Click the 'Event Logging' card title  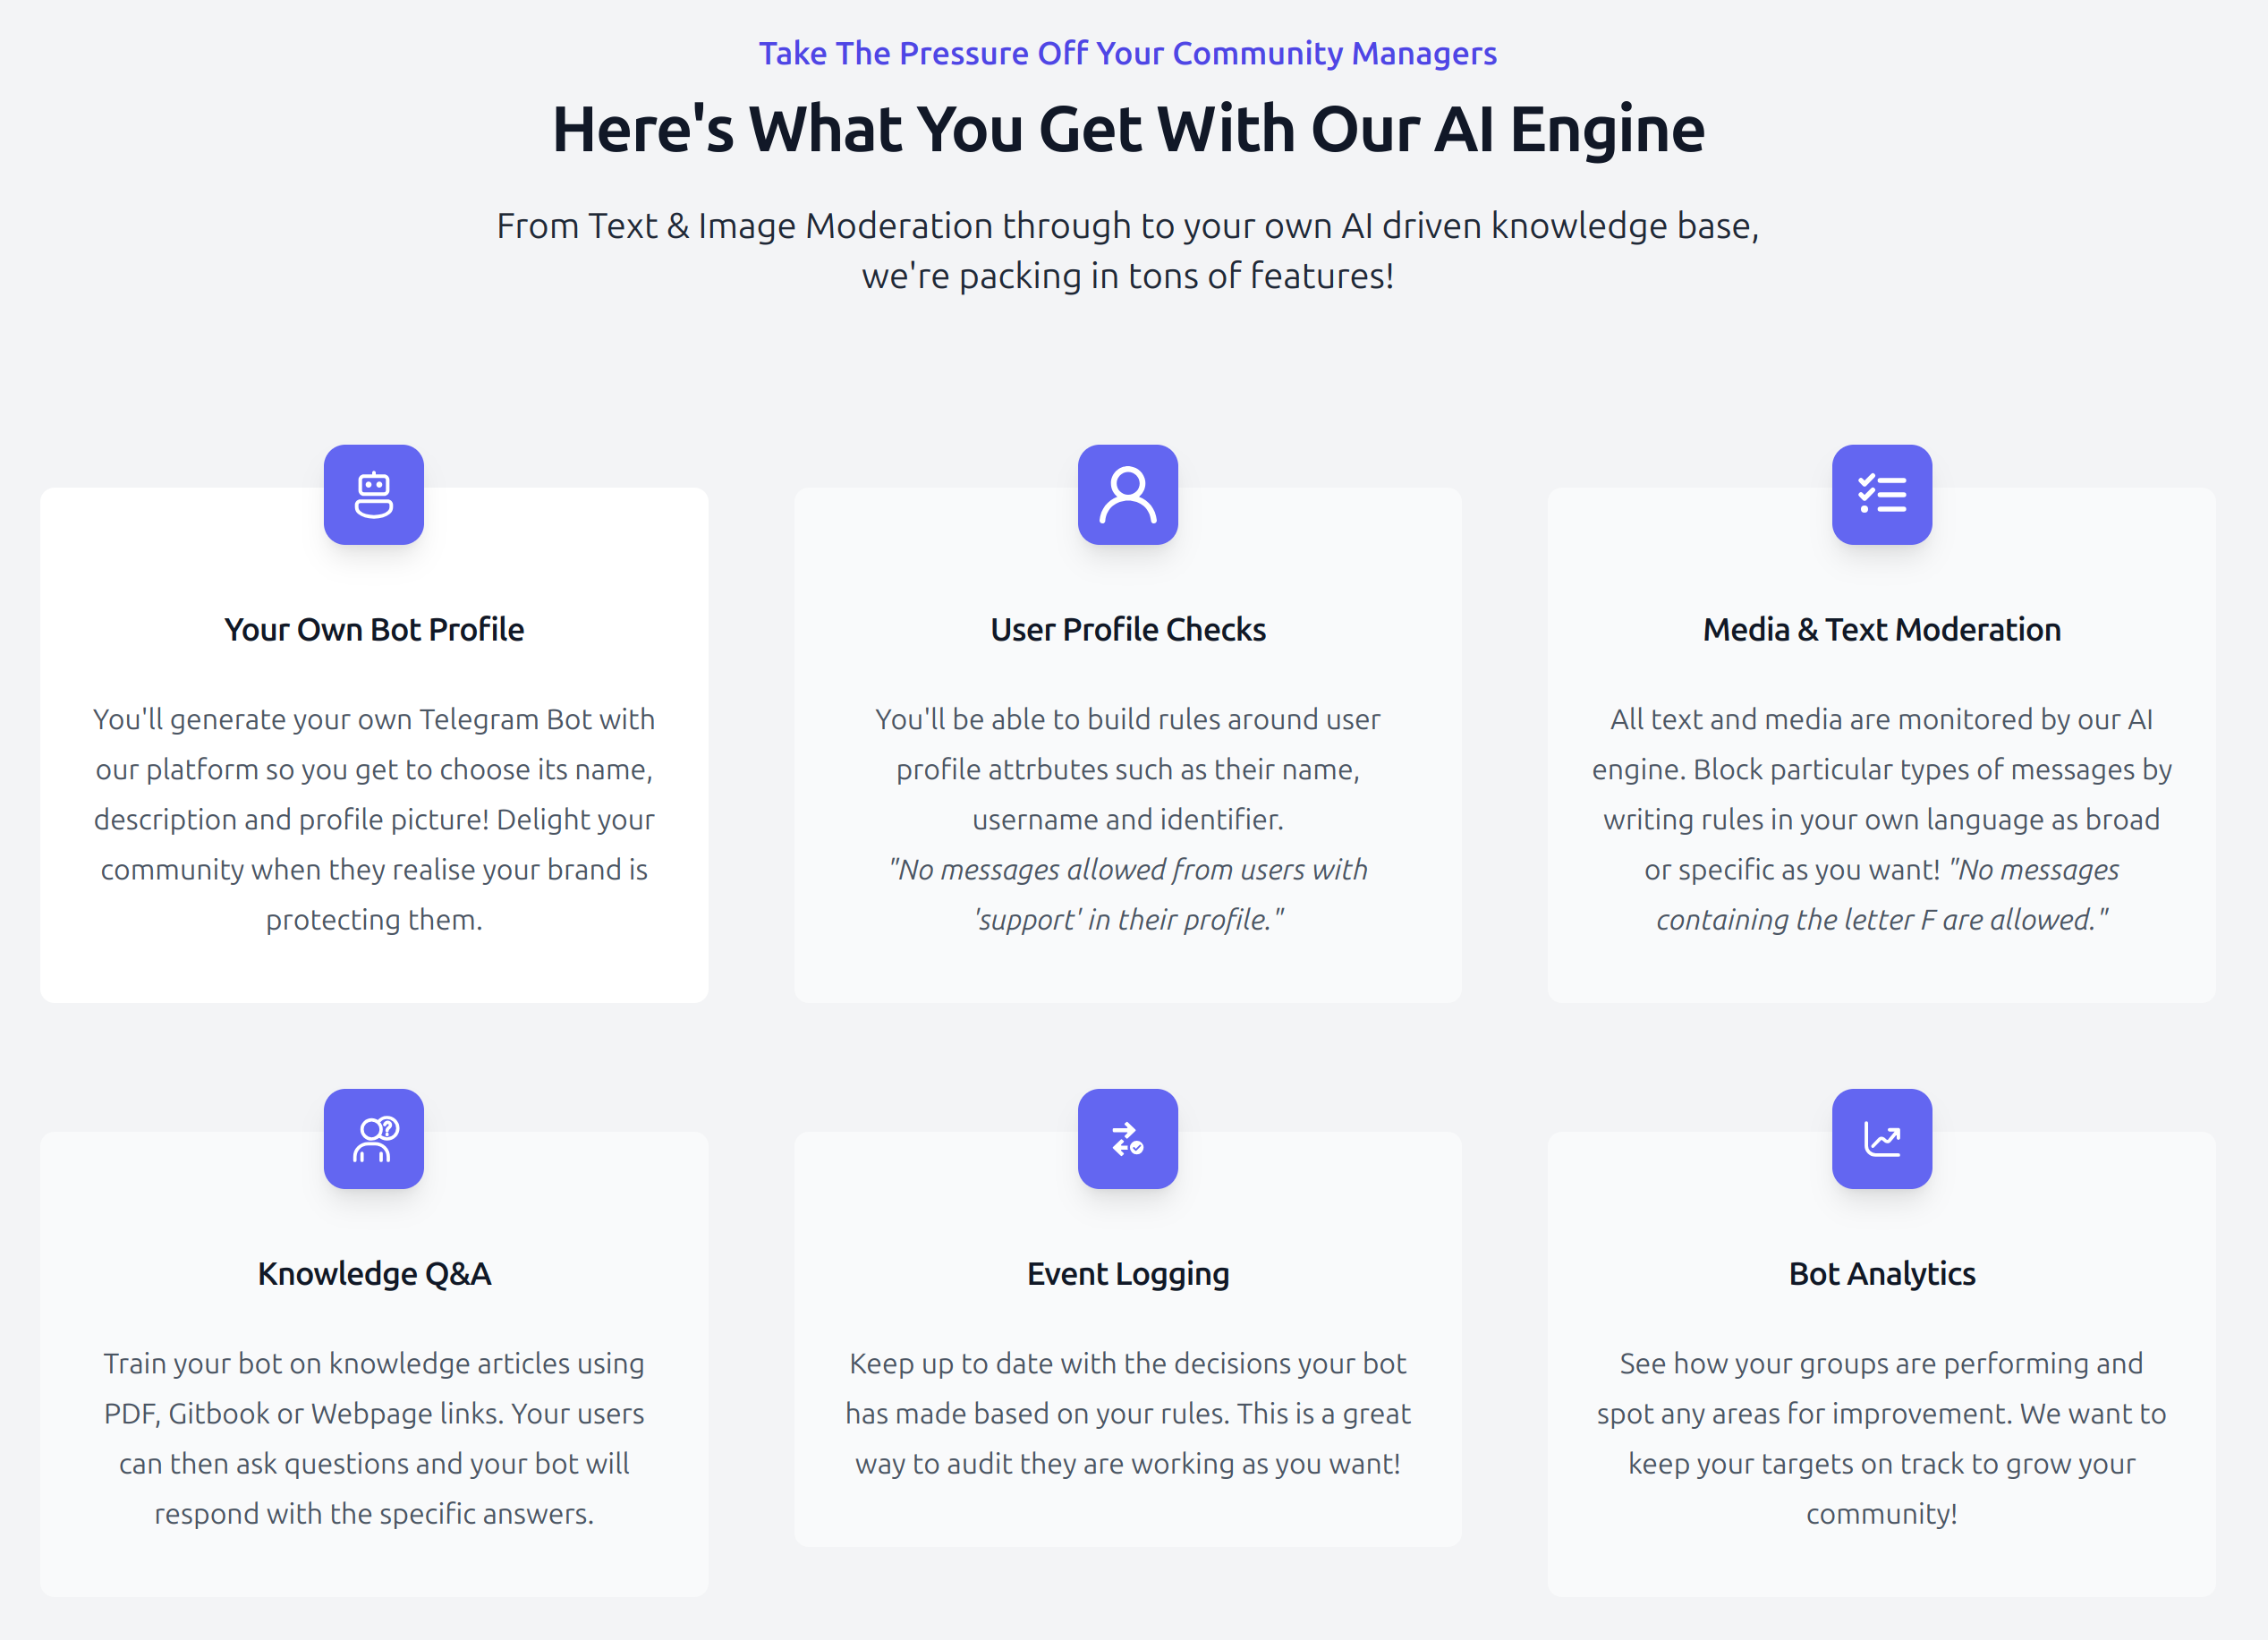pyautogui.click(x=1127, y=1274)
